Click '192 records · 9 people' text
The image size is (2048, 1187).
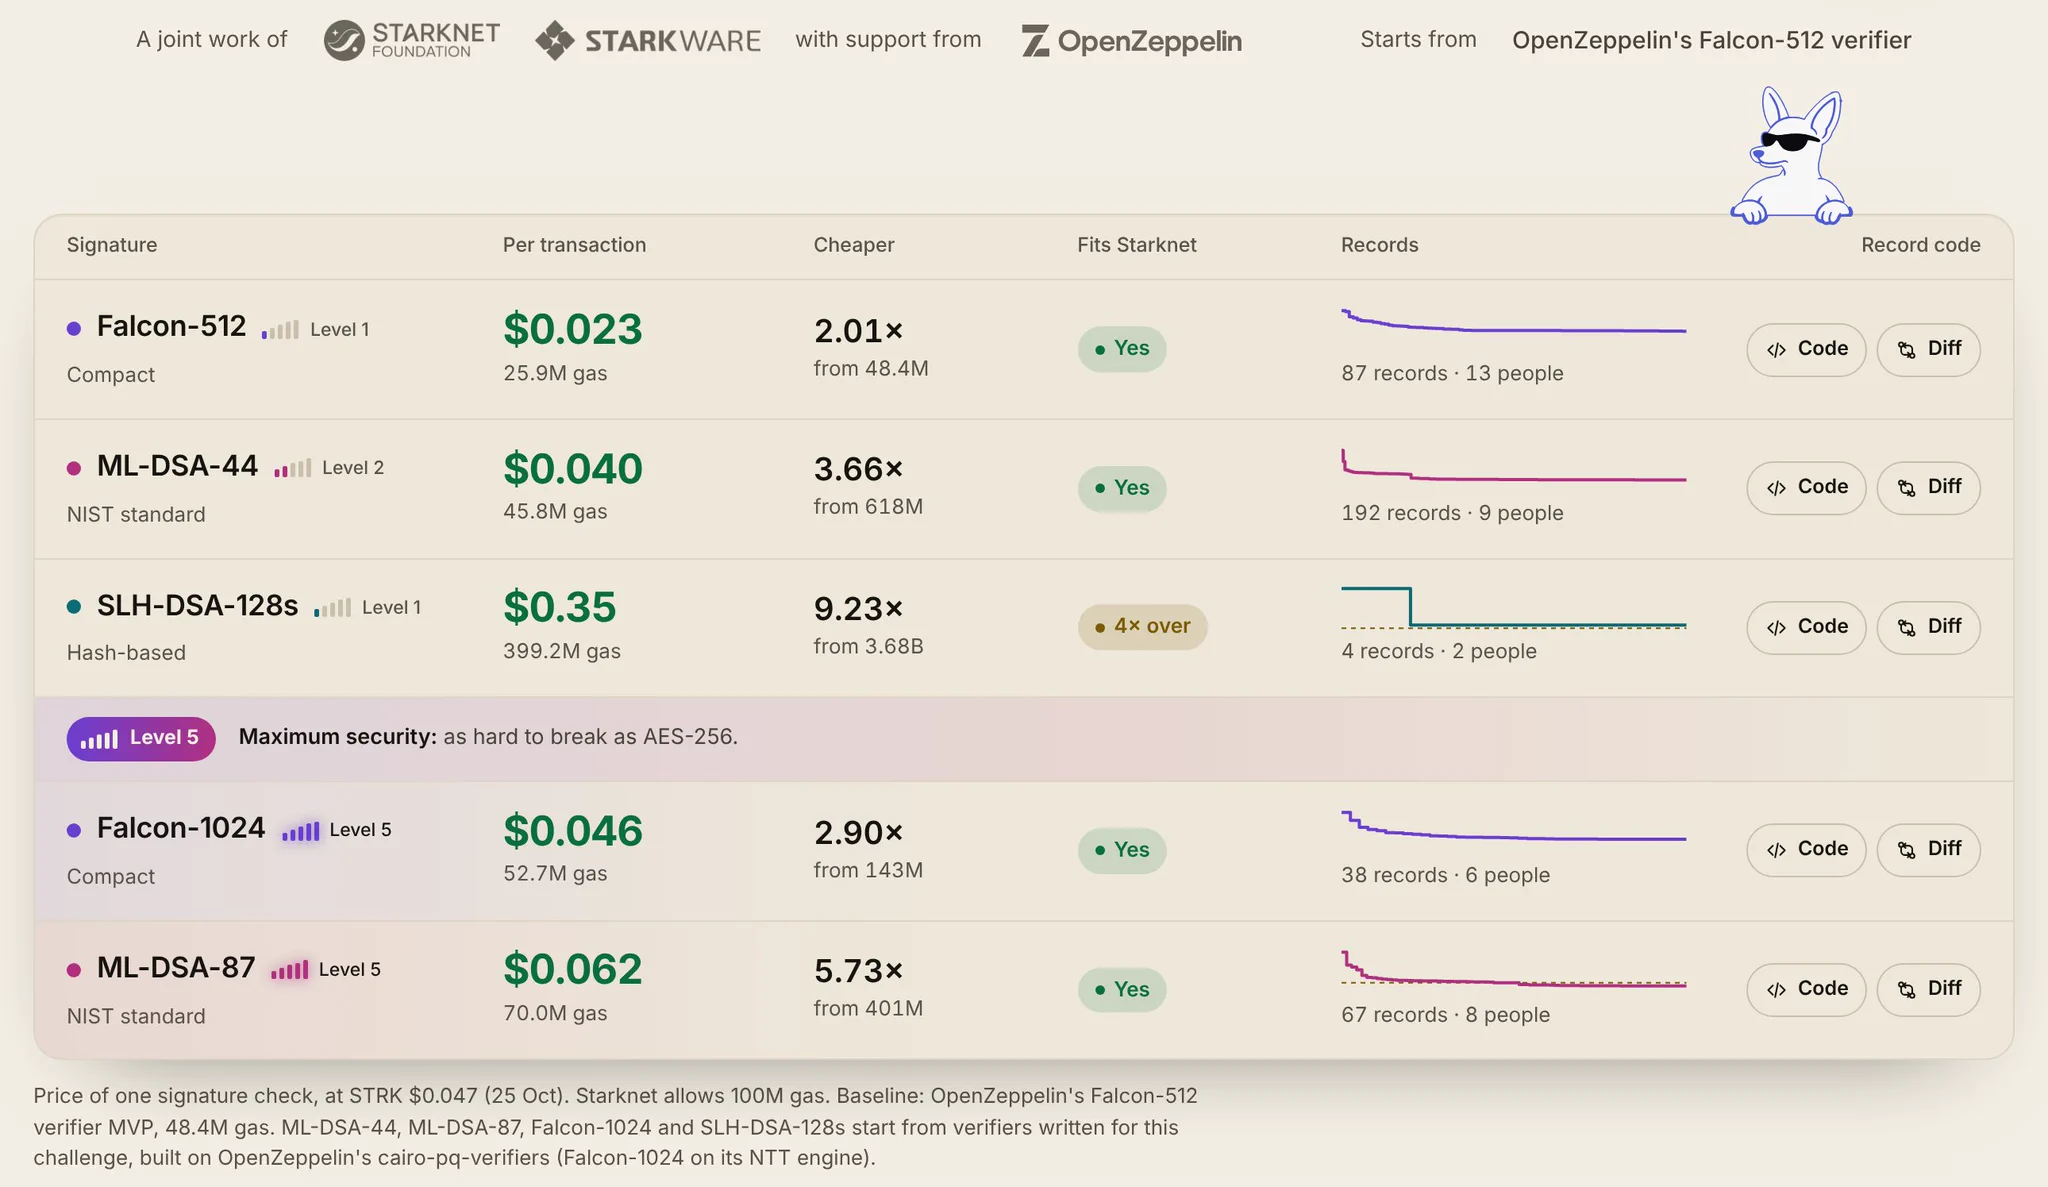tap(1452, 513)
